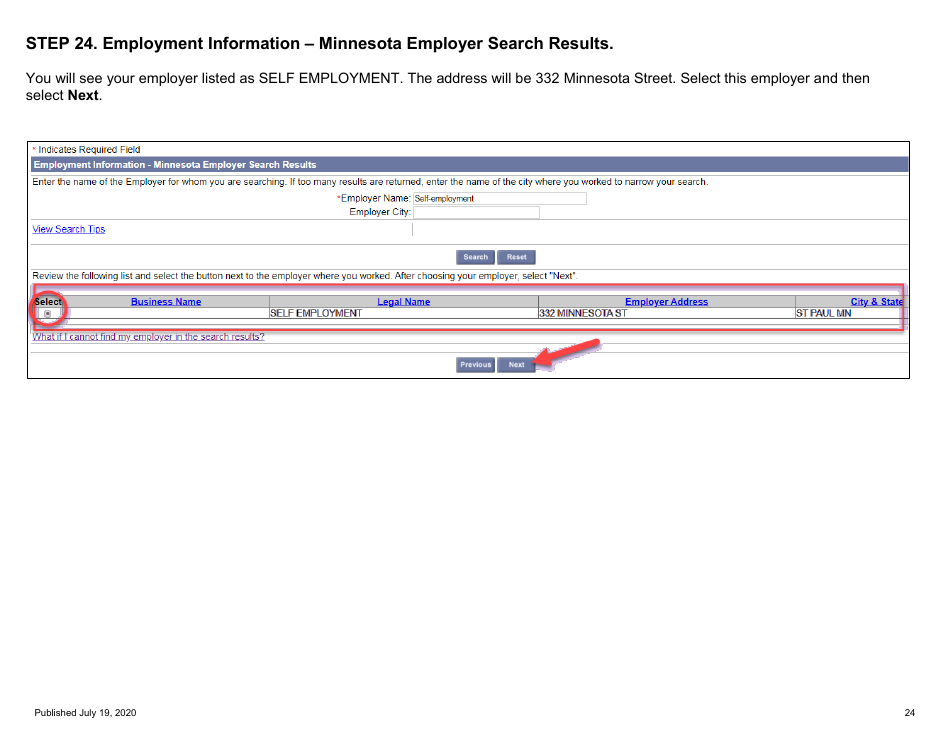Select the SELF EMPLOYMENT row in results table
Image resolution: width=950 pixels, height=735 pixels.
[315, 312]
